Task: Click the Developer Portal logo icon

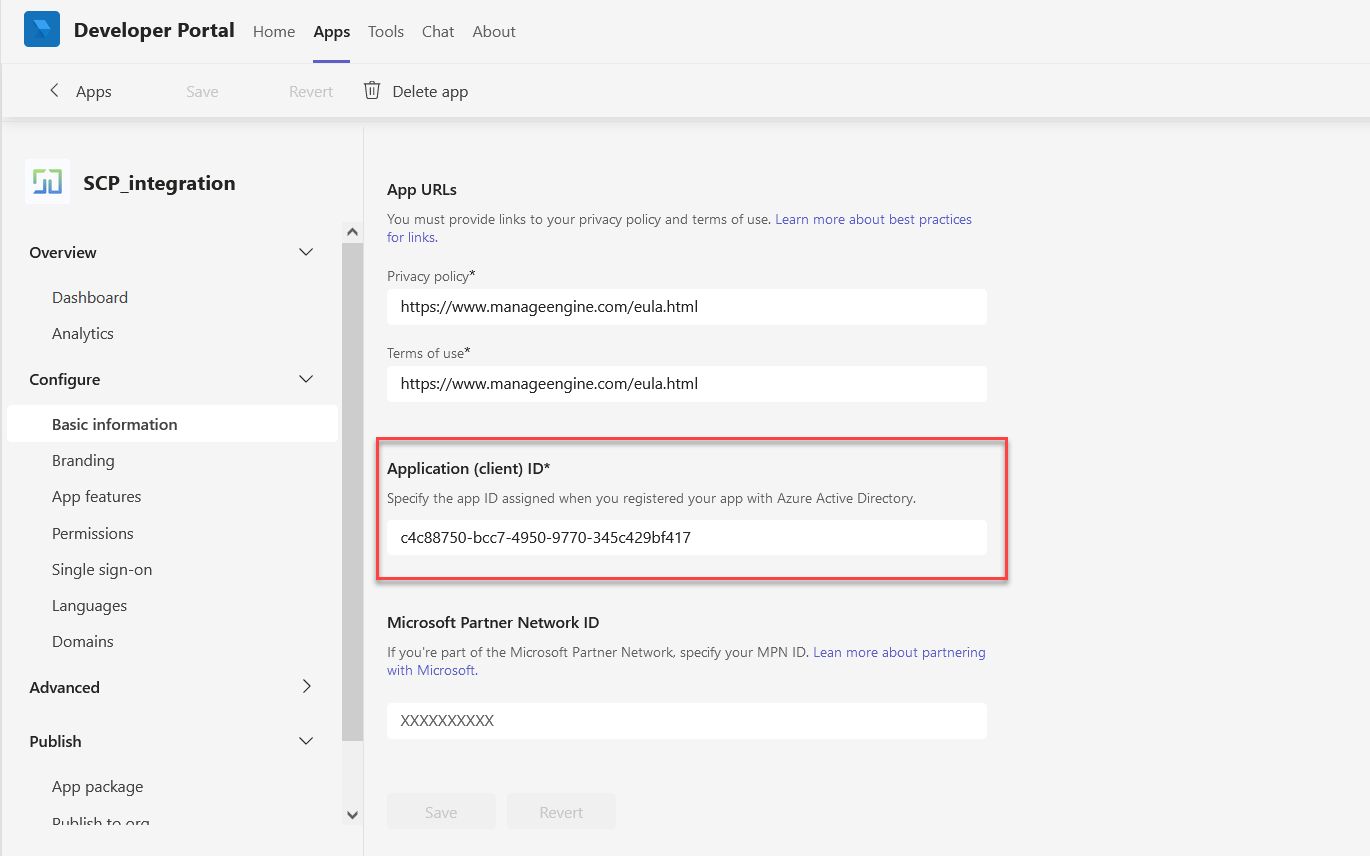Action: (42, 30)
